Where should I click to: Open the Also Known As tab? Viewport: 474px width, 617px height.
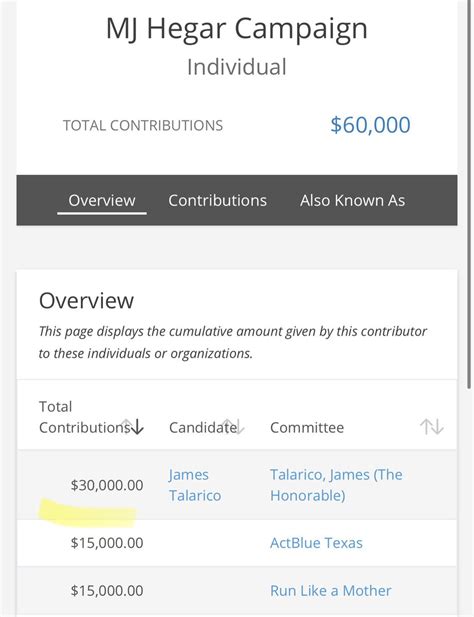[x=352, y=200]
